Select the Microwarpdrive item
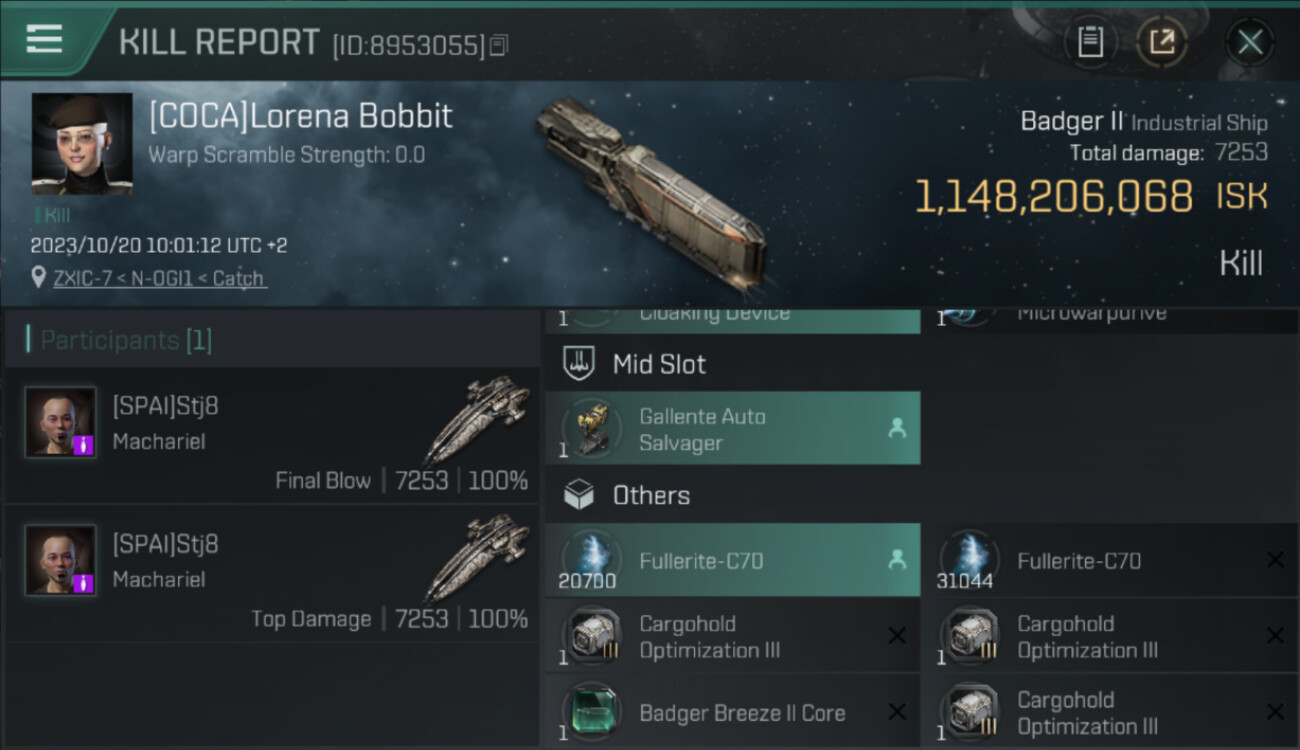Image resolution: width=1300 pixels, height=750 pixels. pos(1110,320)
